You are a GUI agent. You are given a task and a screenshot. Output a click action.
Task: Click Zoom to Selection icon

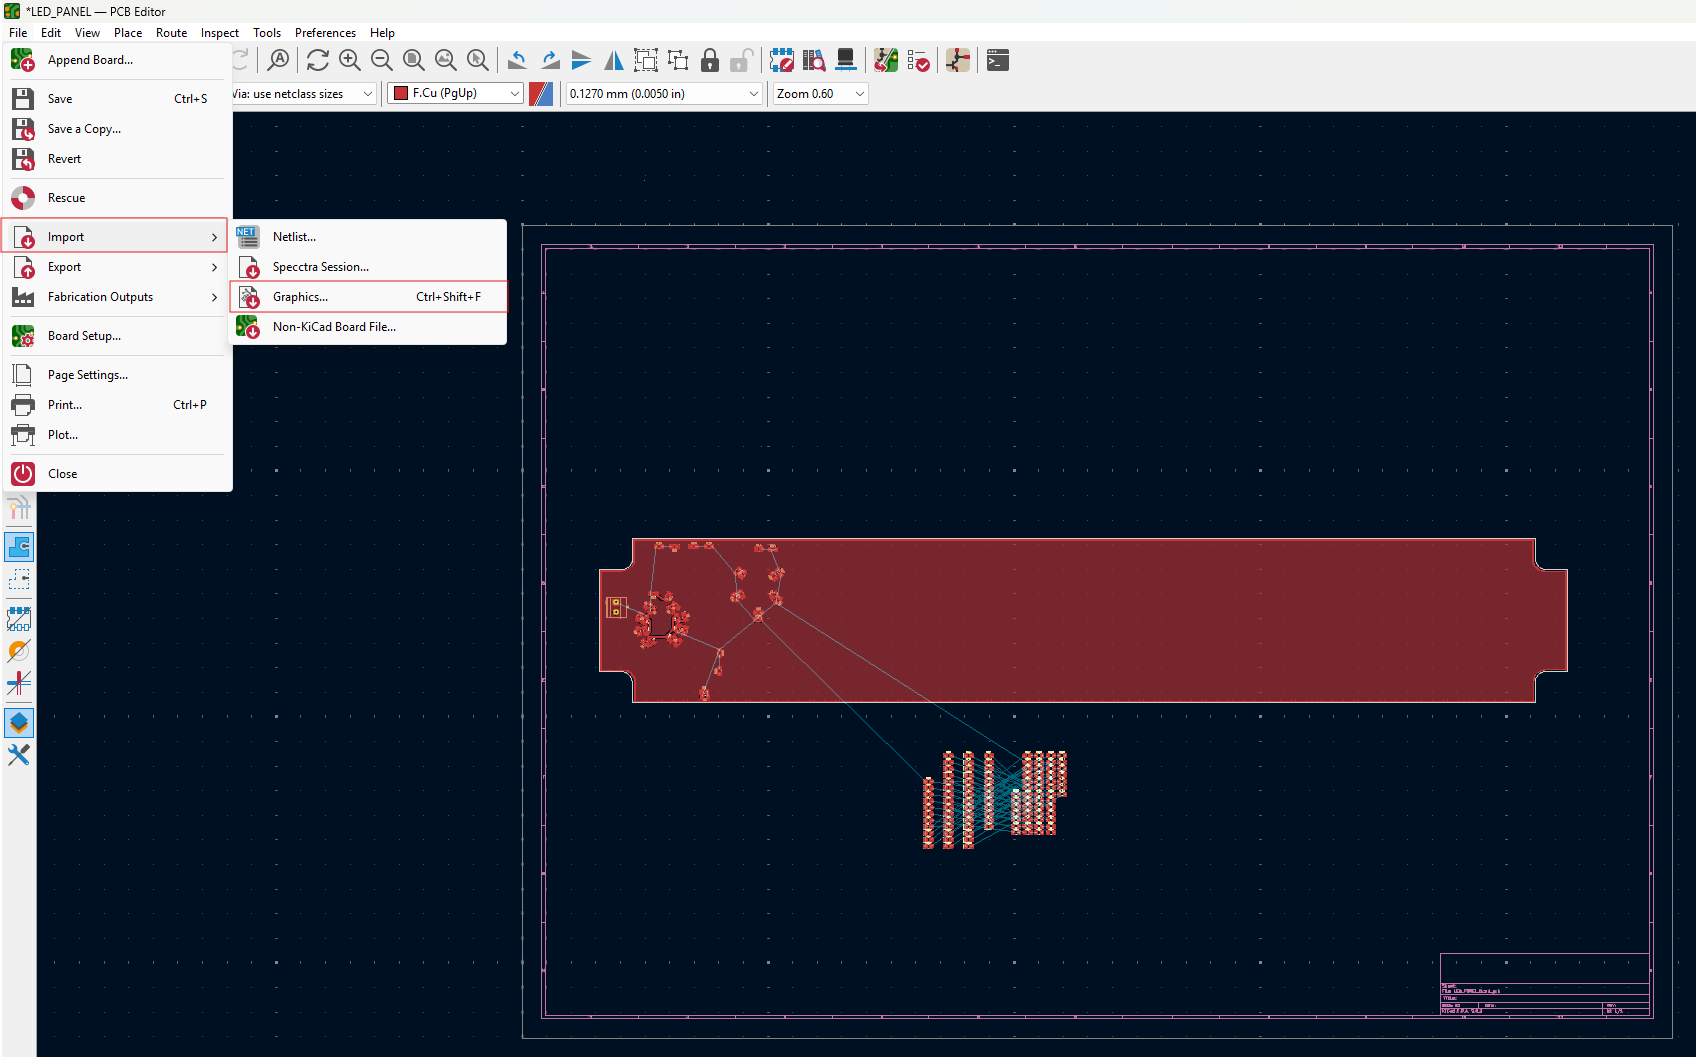click(478, 60)
